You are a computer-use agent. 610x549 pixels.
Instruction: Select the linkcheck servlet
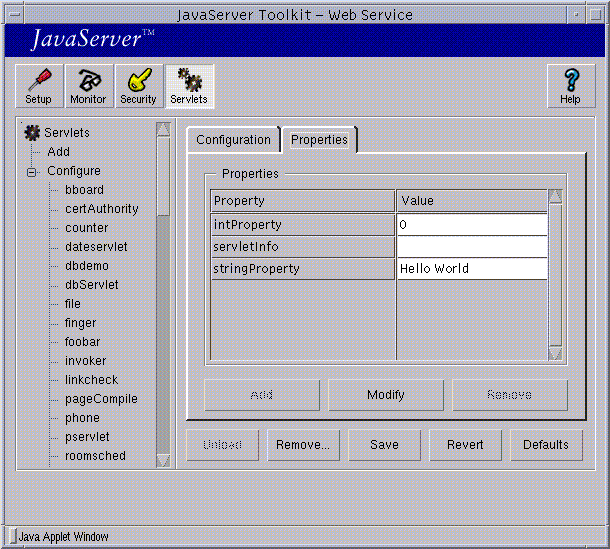91,380
